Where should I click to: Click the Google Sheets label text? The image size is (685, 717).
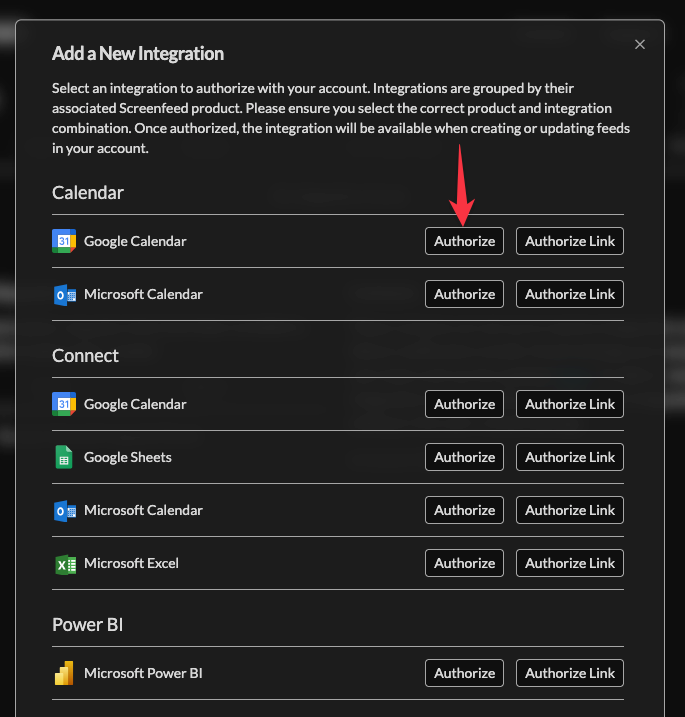[x=128, y=457]
